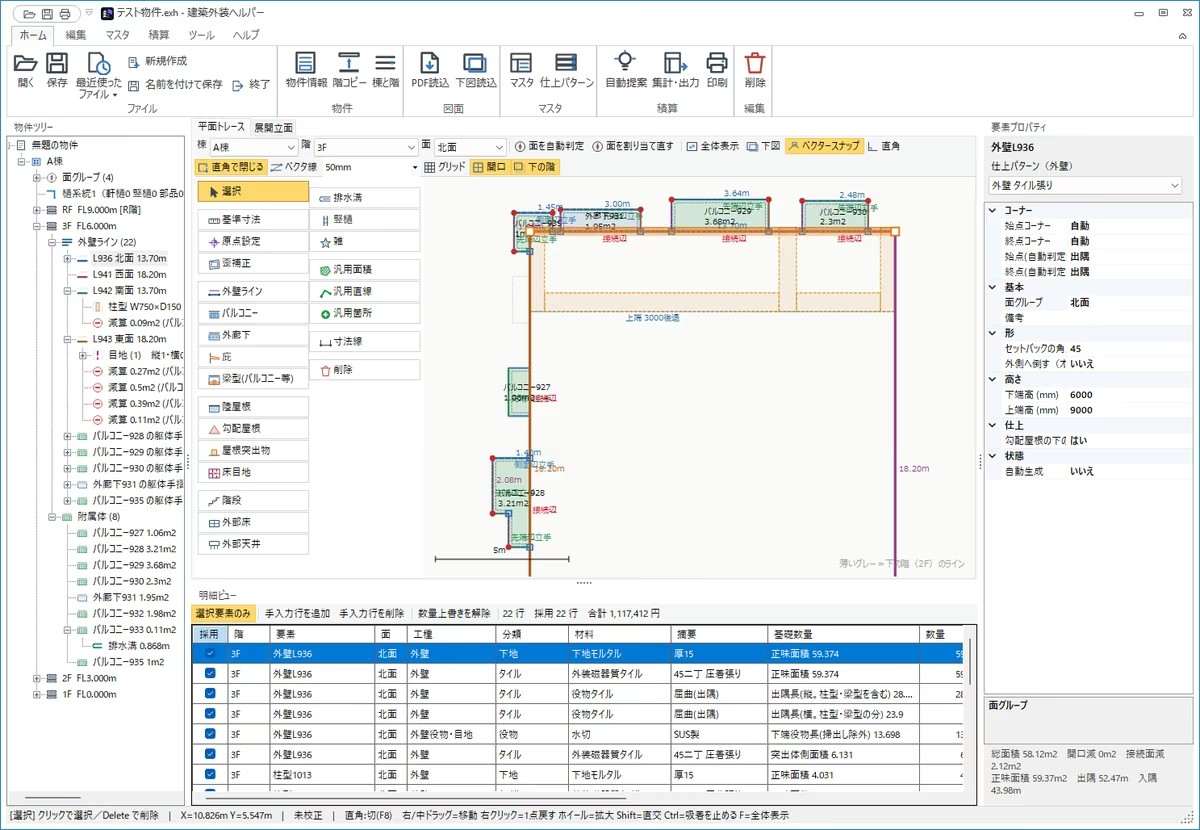This screenshot has width=1200, height=830.
Task: Click the 階コピー ribbon icon
Action: 349,72
